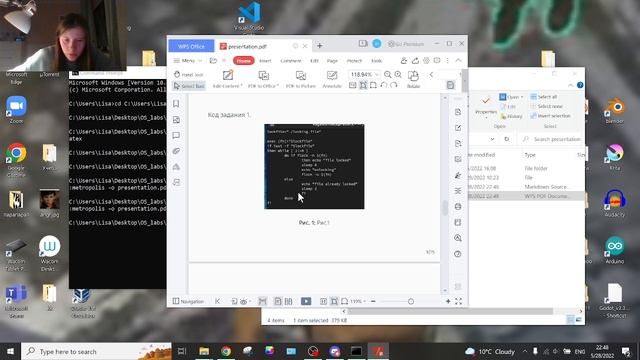The height and width of the screenshot is (360, 640).
Task: Switch to the Comment ribbon tab
Action: click(x=291, y=60)
